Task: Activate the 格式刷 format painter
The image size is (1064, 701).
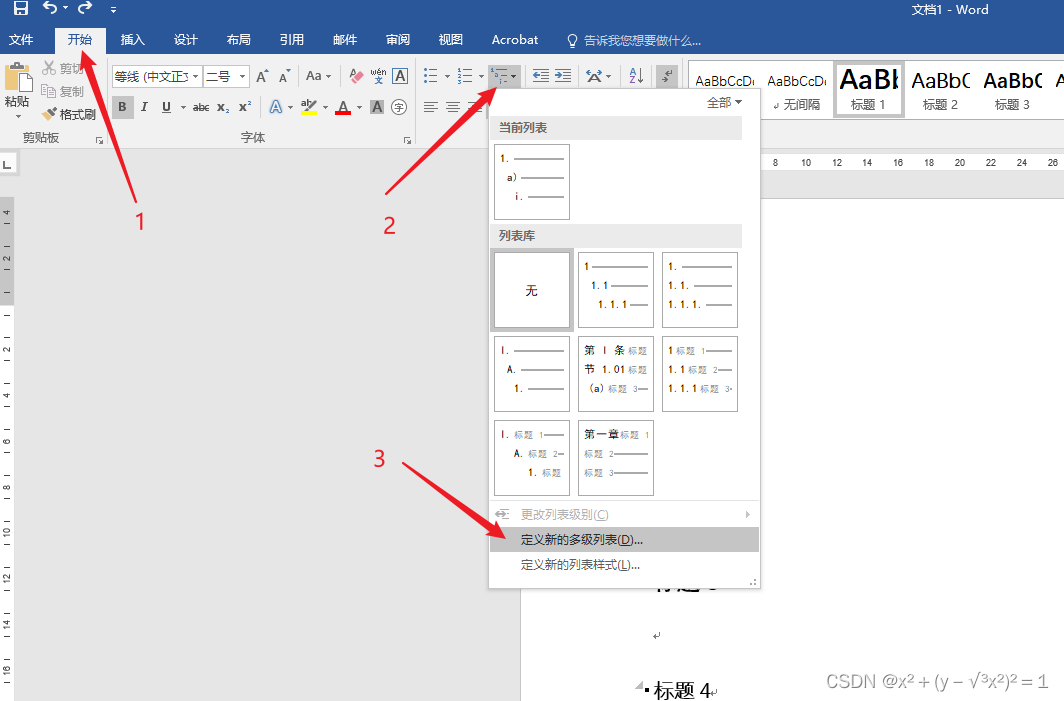Action: 69,114
